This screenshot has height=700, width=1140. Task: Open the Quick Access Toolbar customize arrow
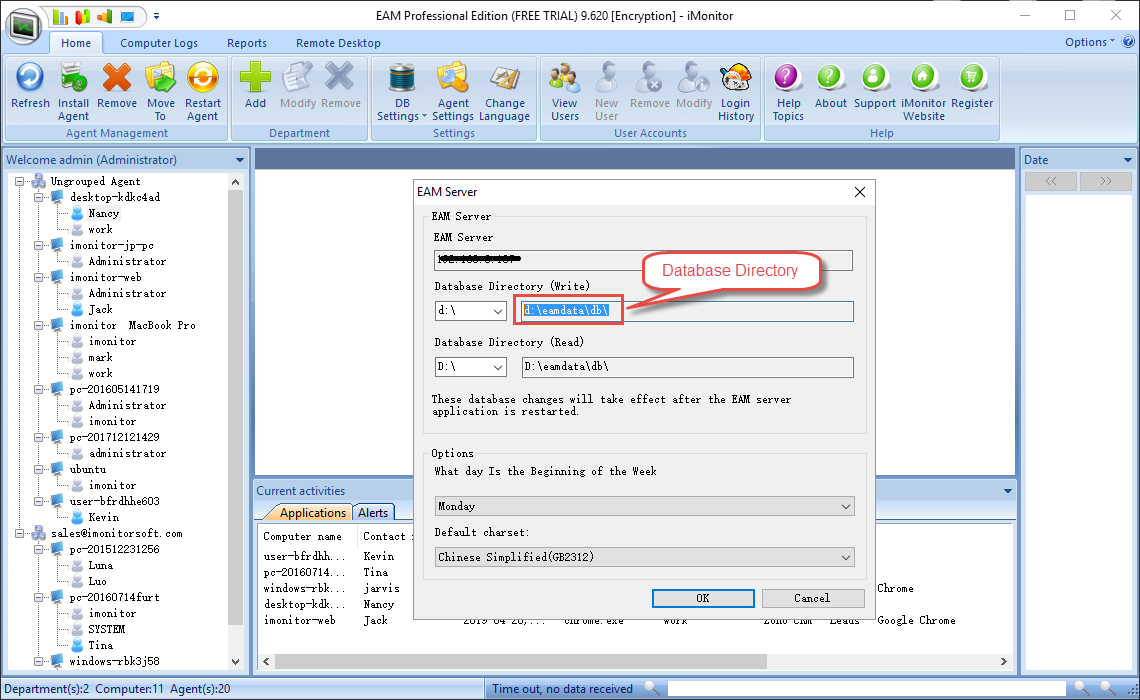coord(156,16)
